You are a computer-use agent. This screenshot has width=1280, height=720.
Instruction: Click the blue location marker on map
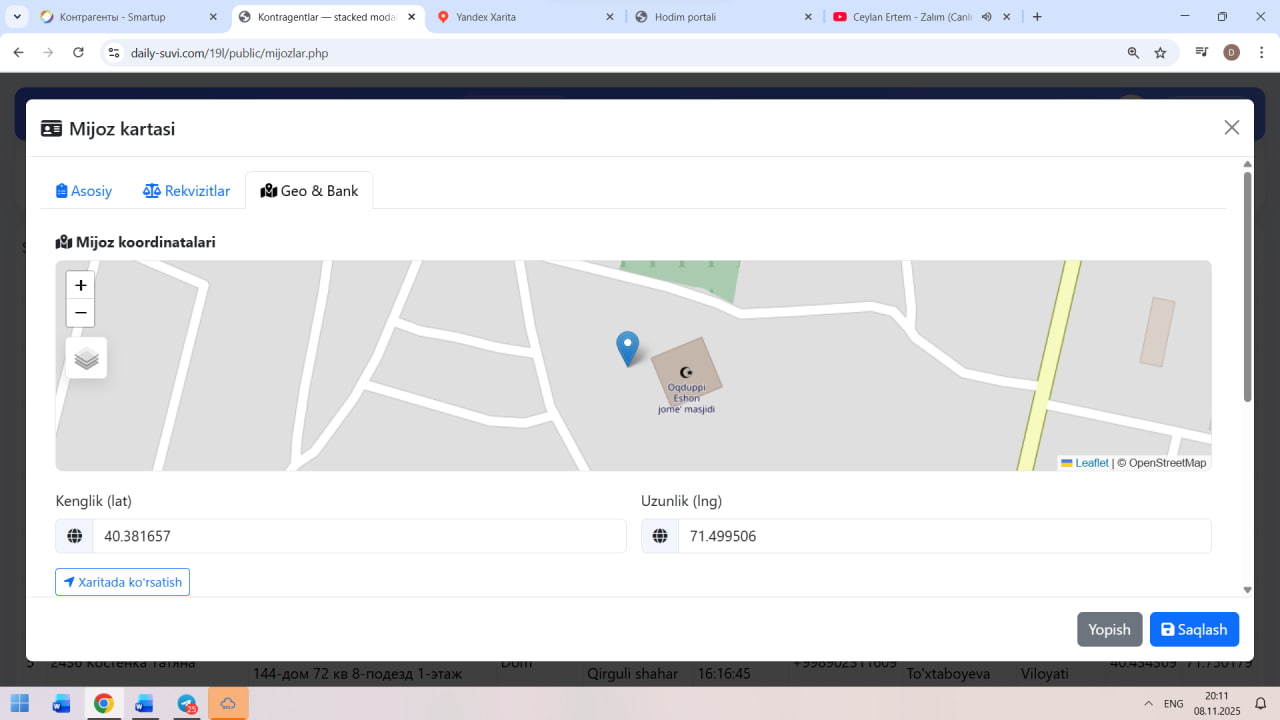pyautogui.click(x=627, y=349)
